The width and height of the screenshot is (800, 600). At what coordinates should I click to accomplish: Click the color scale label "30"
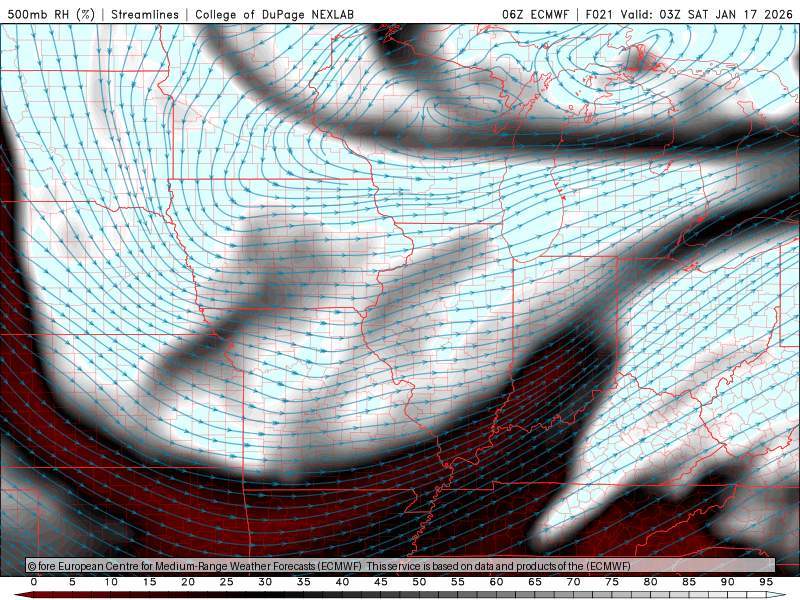point(265,582)
